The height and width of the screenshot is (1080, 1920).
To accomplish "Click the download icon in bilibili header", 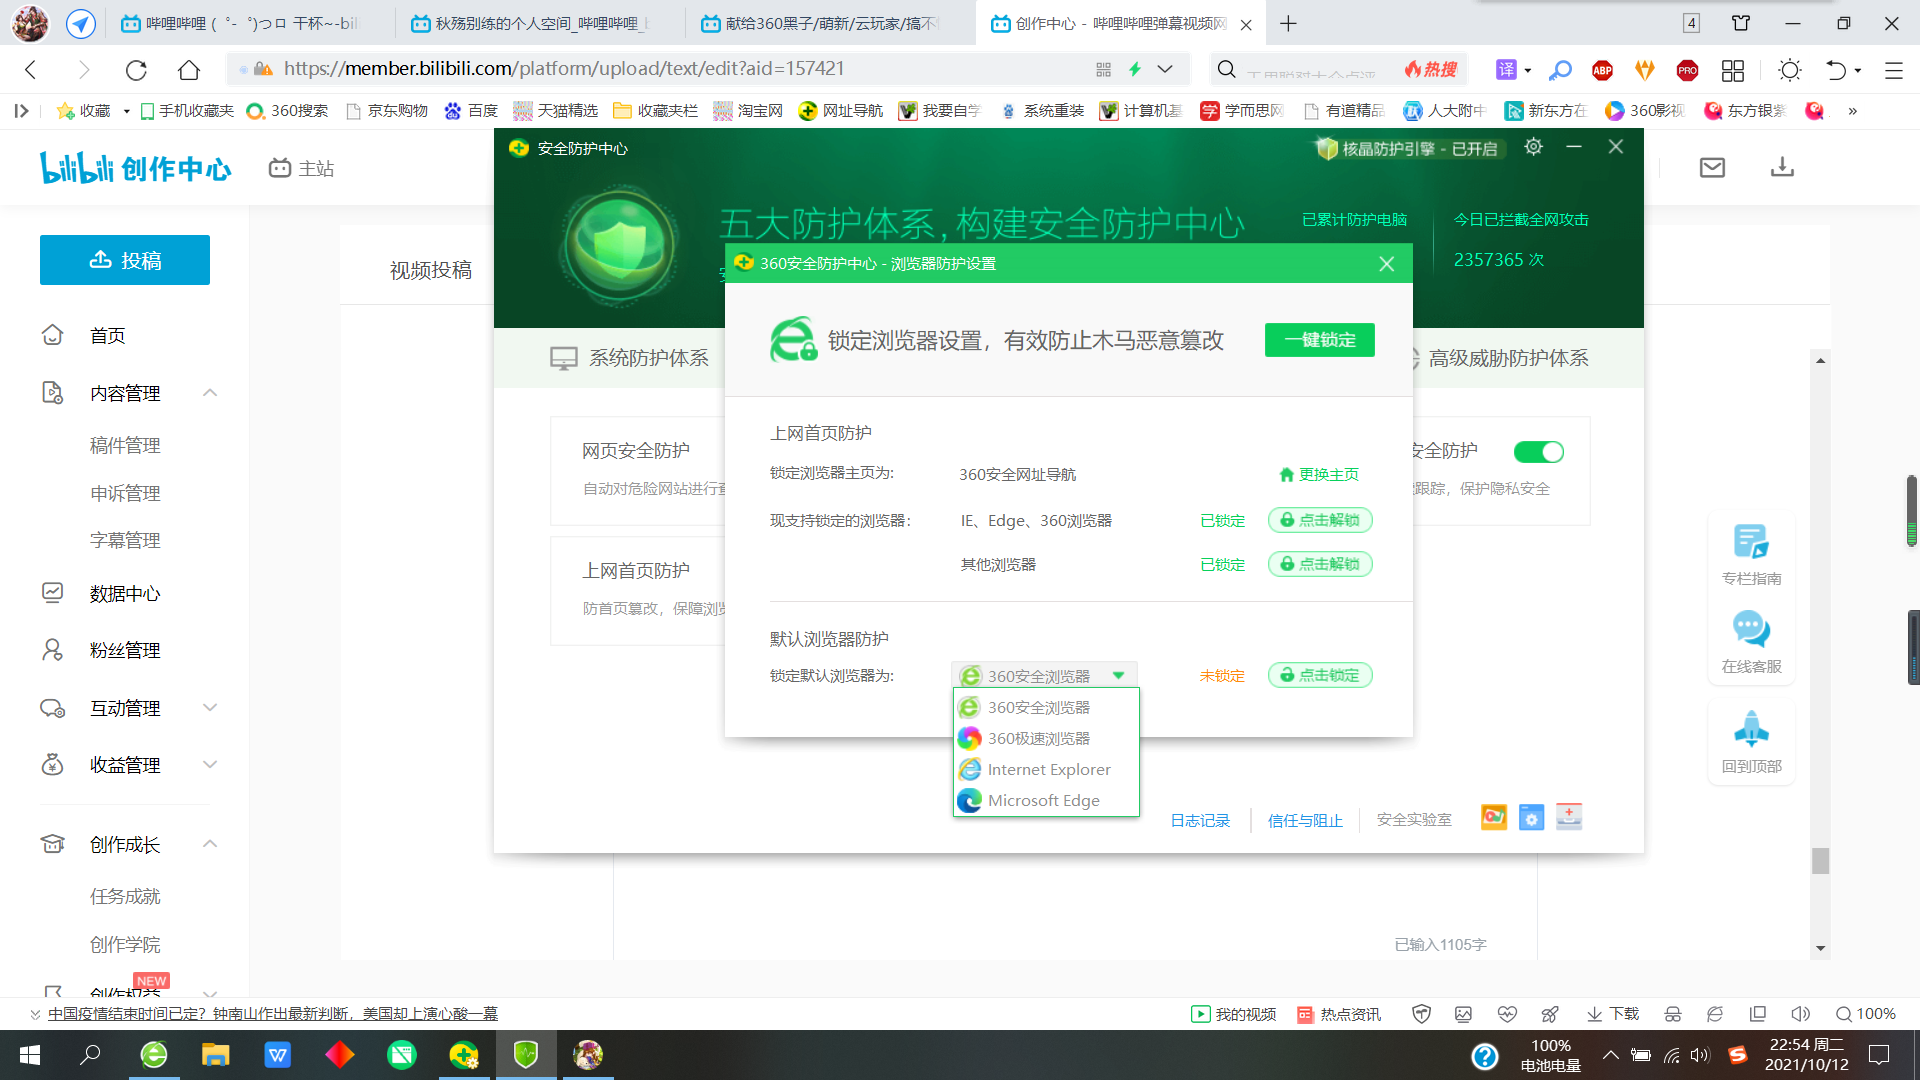I will [x=1782, y=168].
